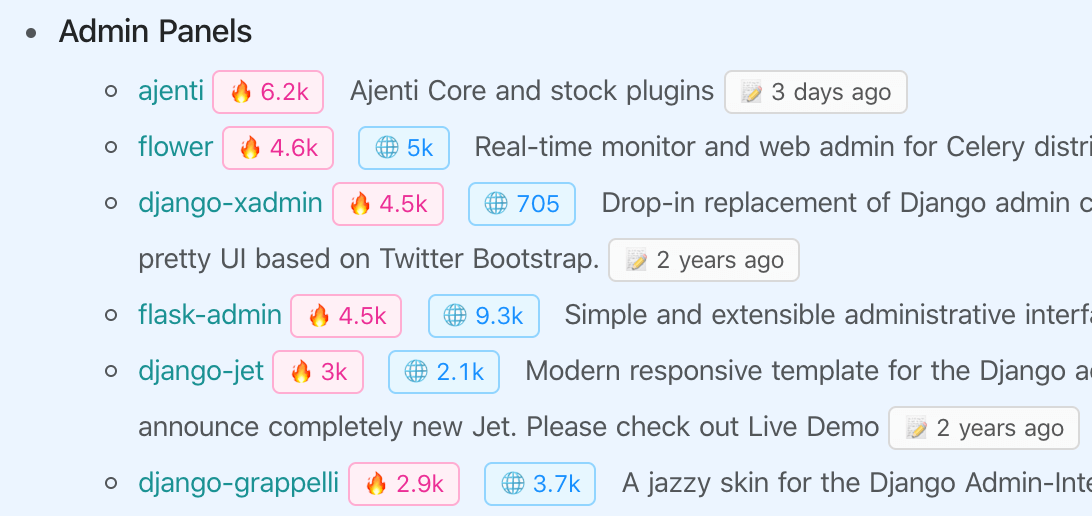Viewport: 1092px width, 516px height.
Task: Open the django-grappelli link
Action: [239, 483]
